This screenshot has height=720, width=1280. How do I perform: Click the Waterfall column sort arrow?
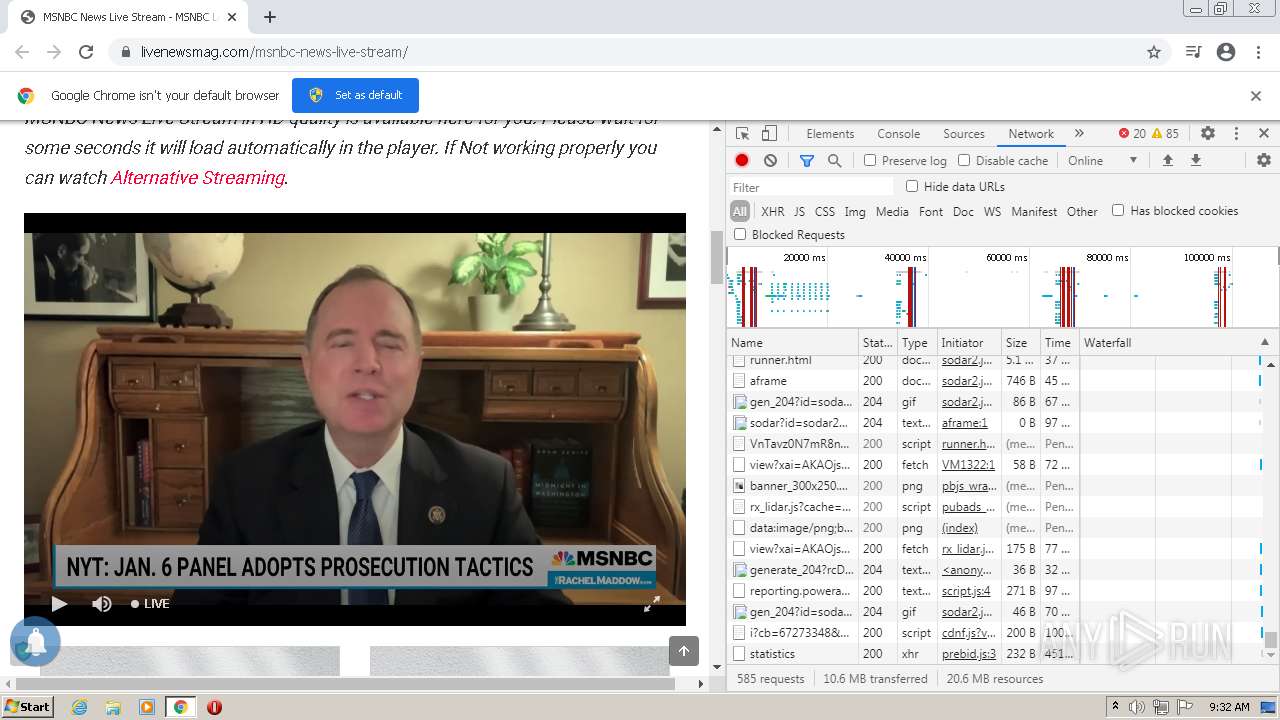(1264, 342)
